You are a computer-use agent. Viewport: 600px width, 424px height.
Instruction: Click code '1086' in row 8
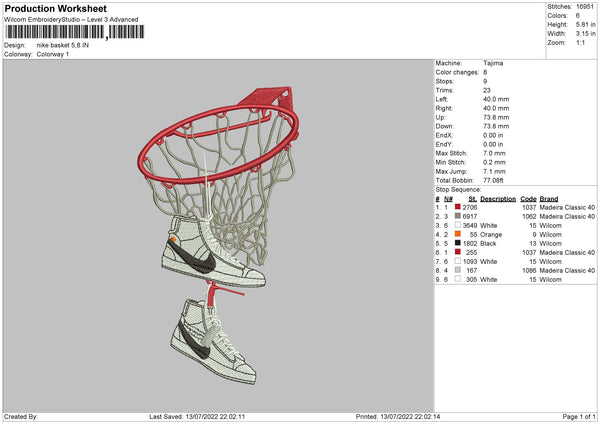coord(529,271)
